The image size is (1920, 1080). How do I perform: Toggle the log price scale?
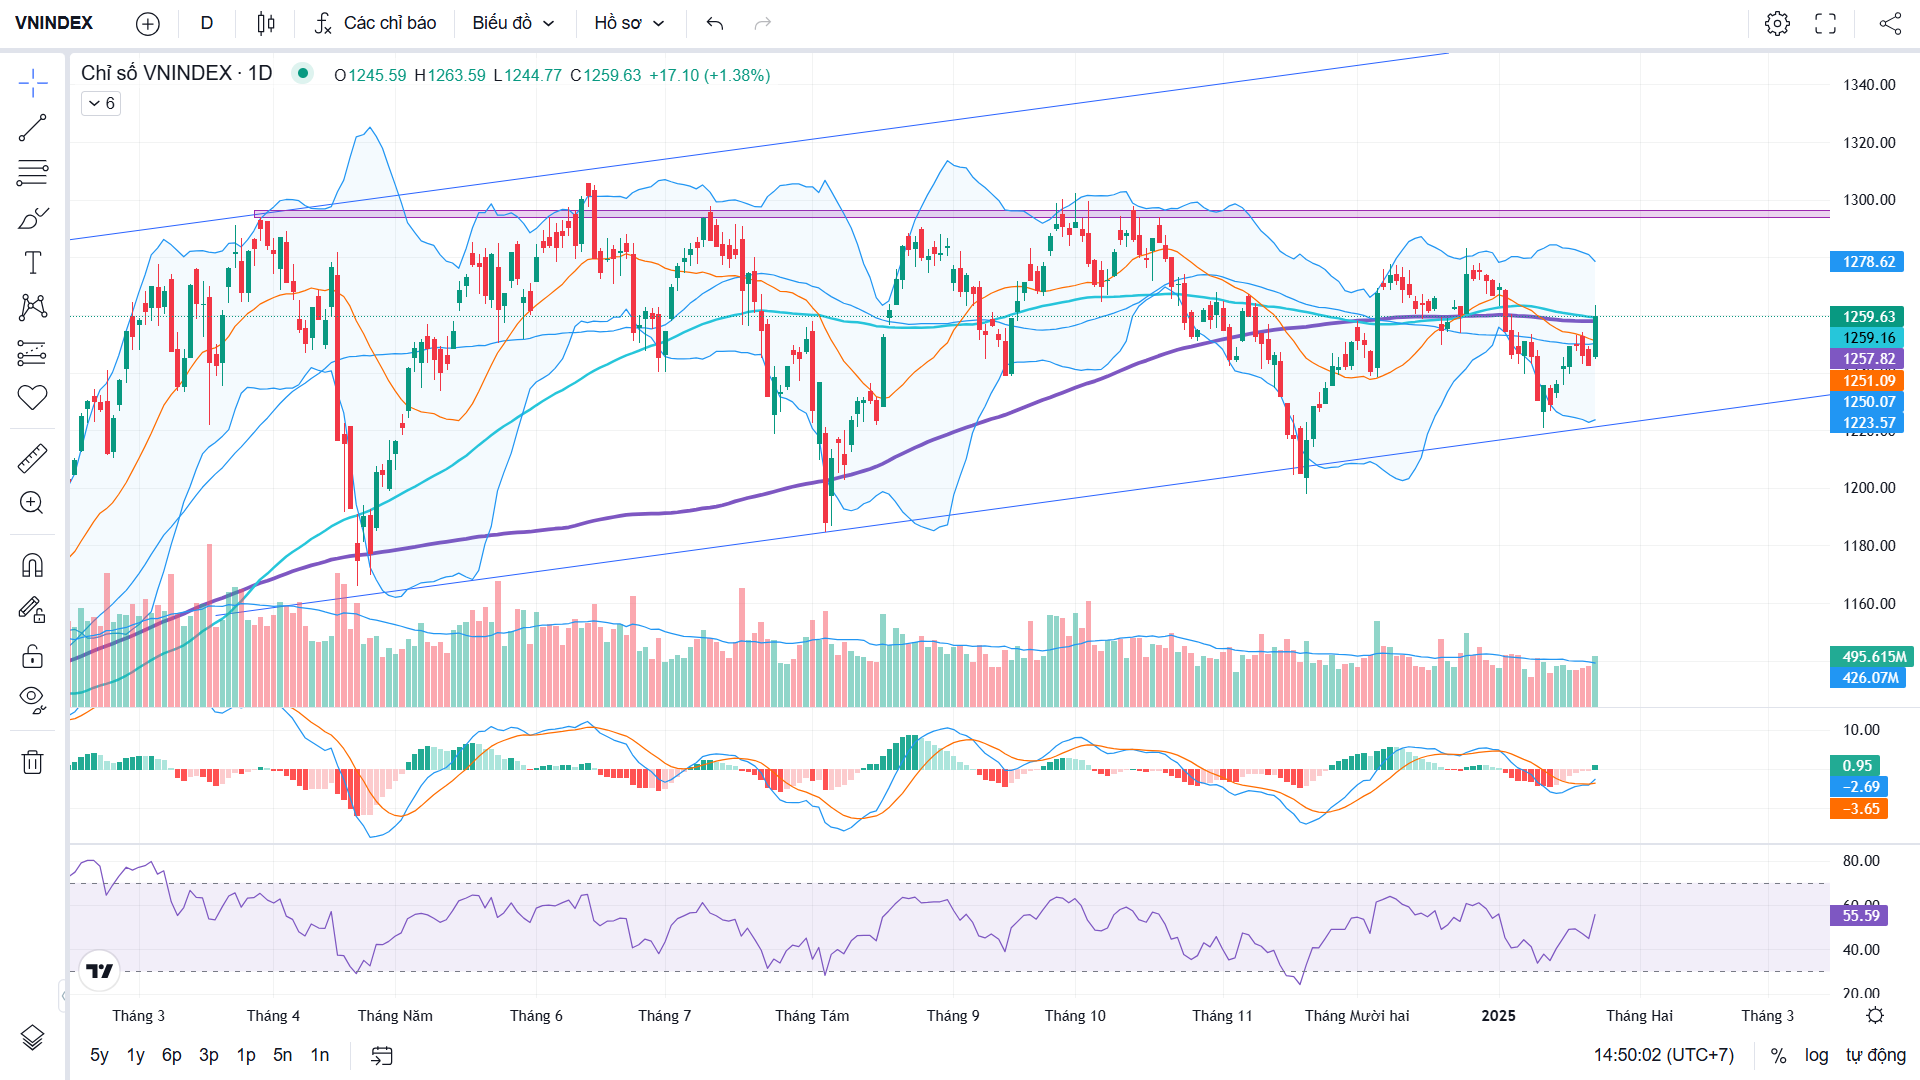(x=1816, y=1055)
